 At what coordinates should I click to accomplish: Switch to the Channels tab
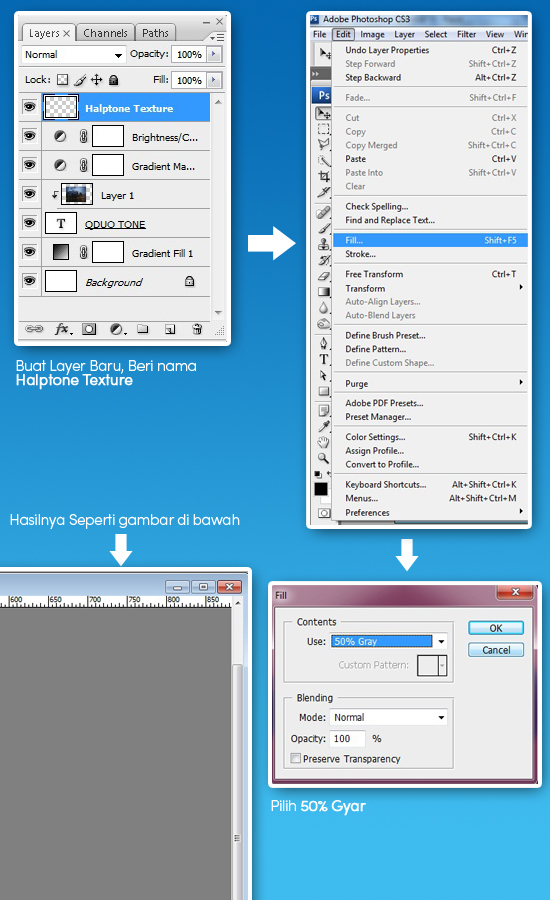(x=105, y=33)
